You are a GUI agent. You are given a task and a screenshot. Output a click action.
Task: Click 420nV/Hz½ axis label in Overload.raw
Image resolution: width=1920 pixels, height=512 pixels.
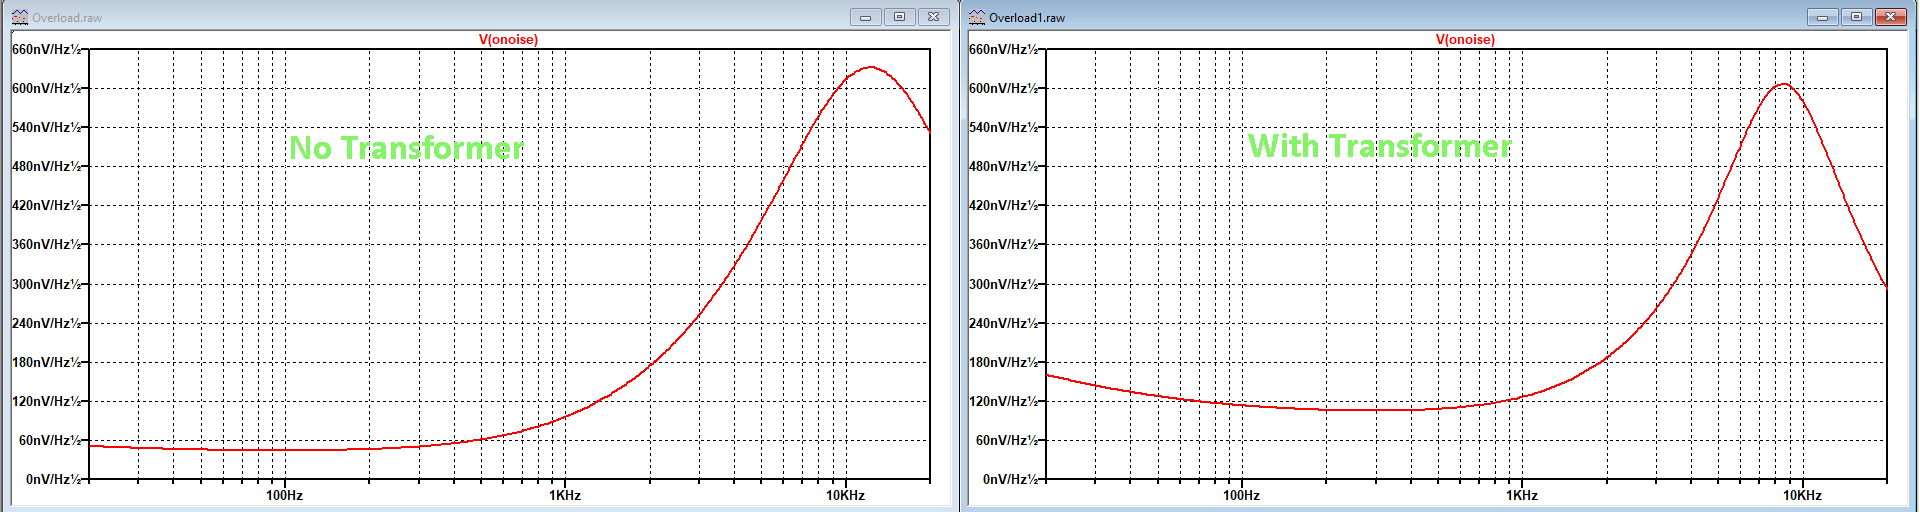tap(46, 205)
